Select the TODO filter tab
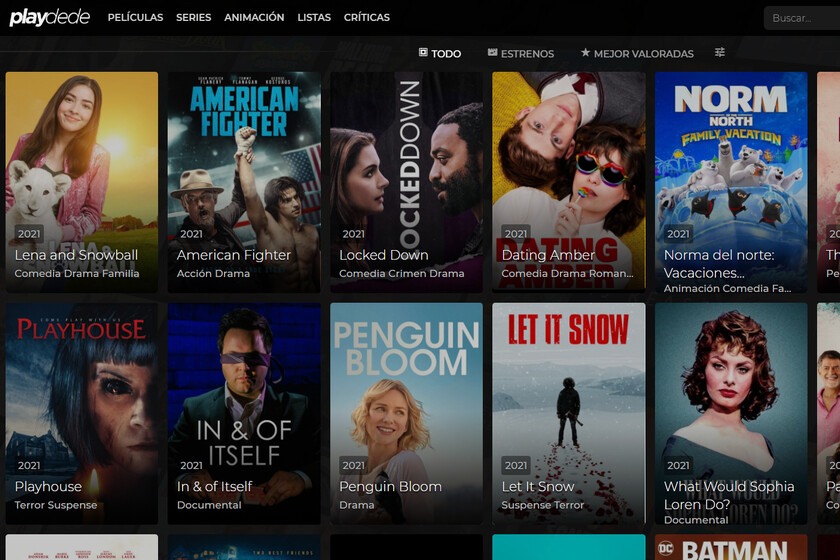The width and height of the screenshot is (840, 560). click(x=440, y=53)
